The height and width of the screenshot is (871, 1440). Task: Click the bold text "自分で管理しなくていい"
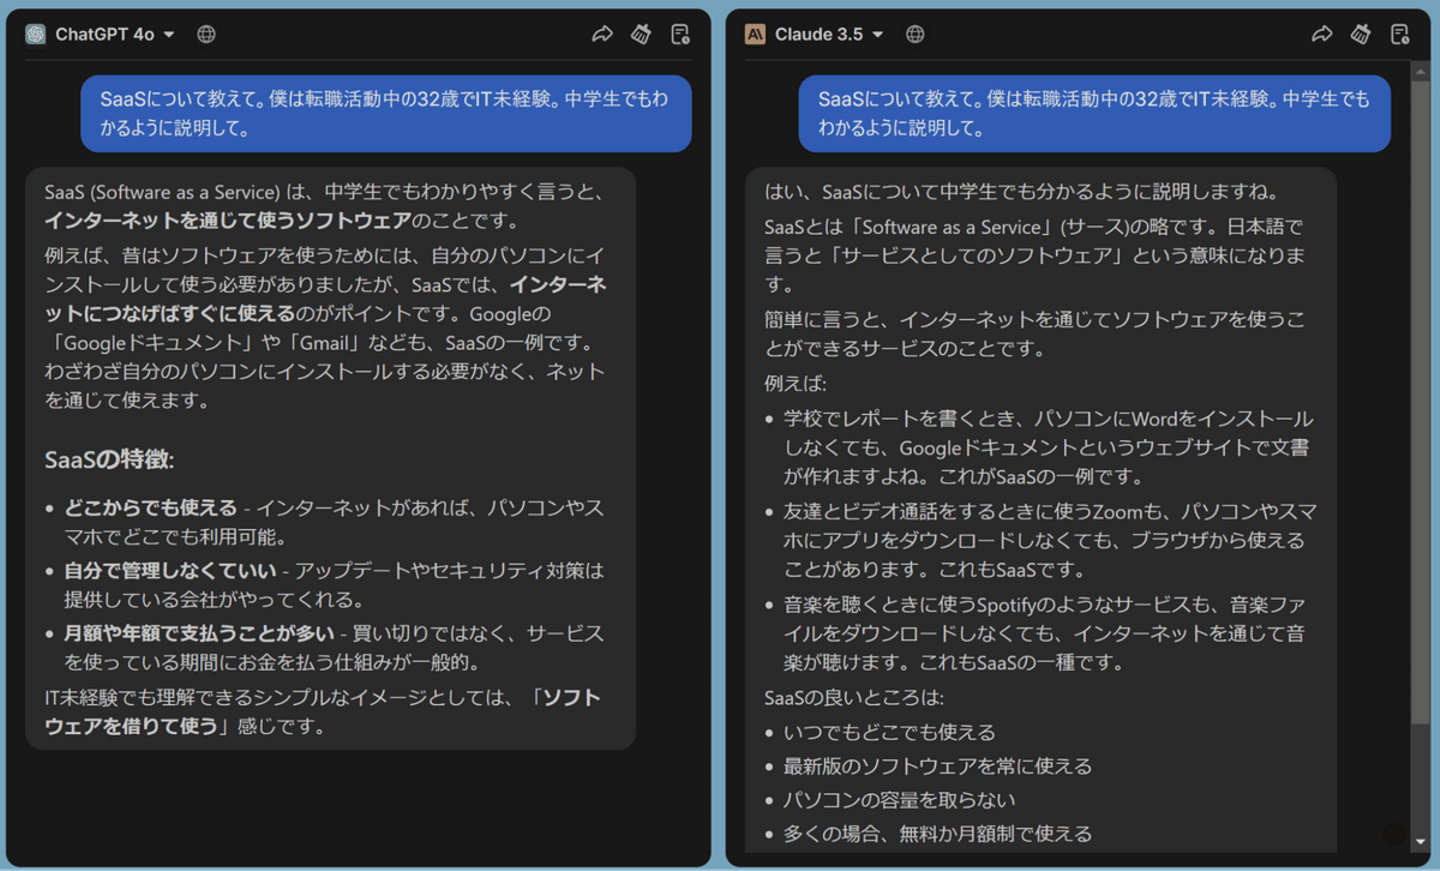170,571
